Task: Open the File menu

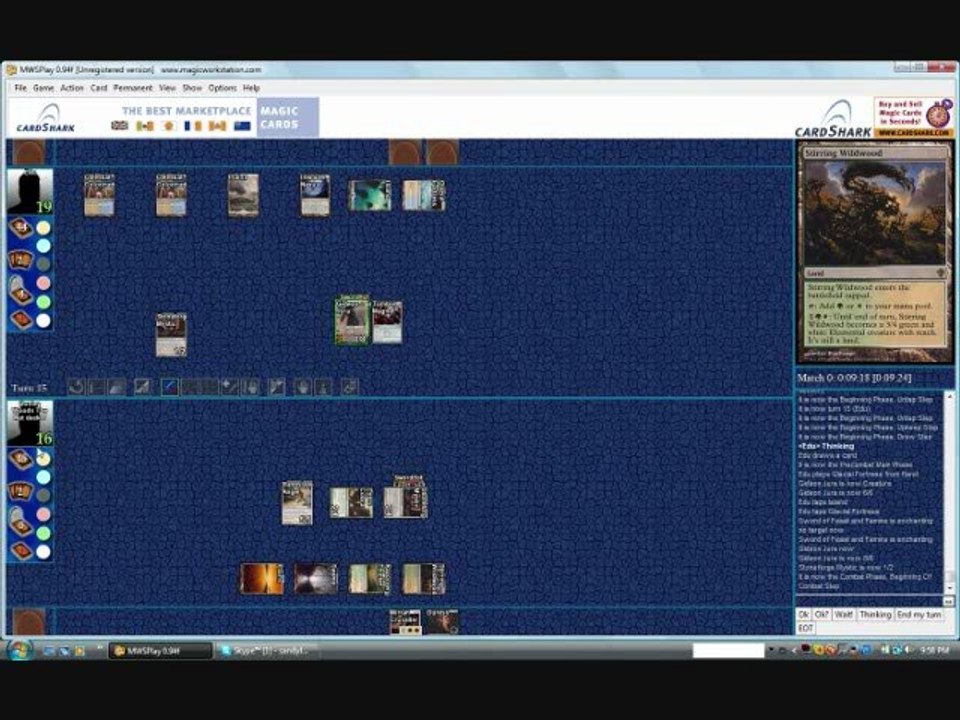Action: point(20,88)
